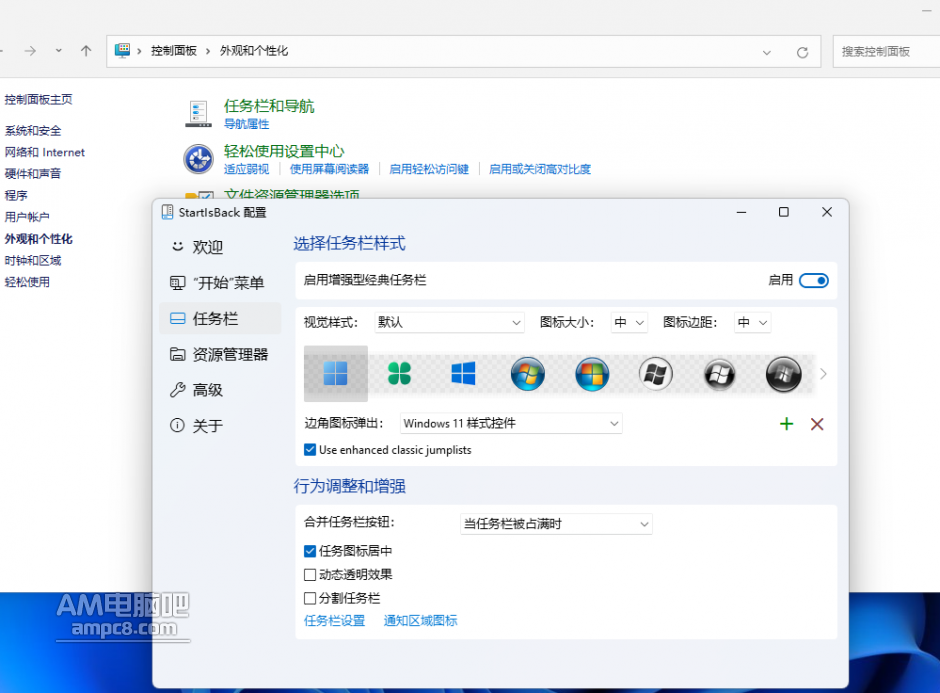940x693 pixels.
Task: Open the recent locations dropdown arrow
Action: pos(59,51)
